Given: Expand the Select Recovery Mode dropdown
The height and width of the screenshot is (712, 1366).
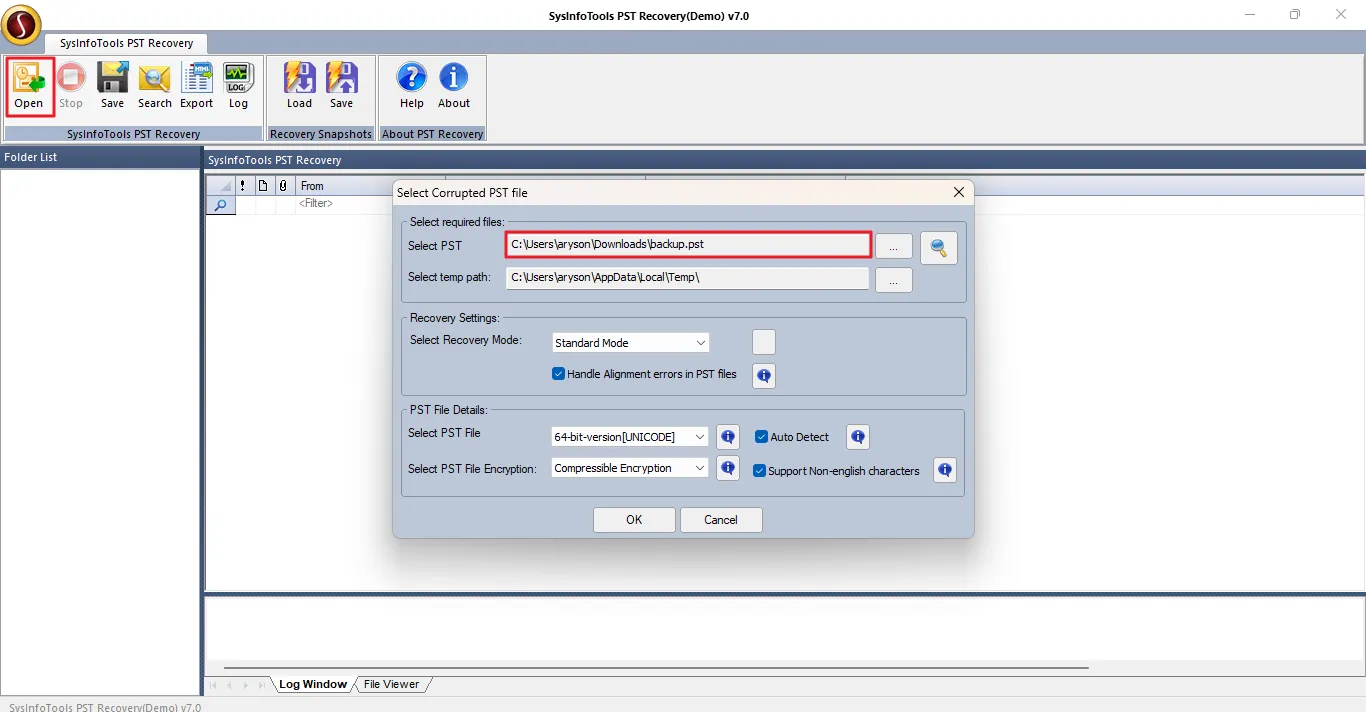Looking at the screenshot, I should (x=630, y=343).
